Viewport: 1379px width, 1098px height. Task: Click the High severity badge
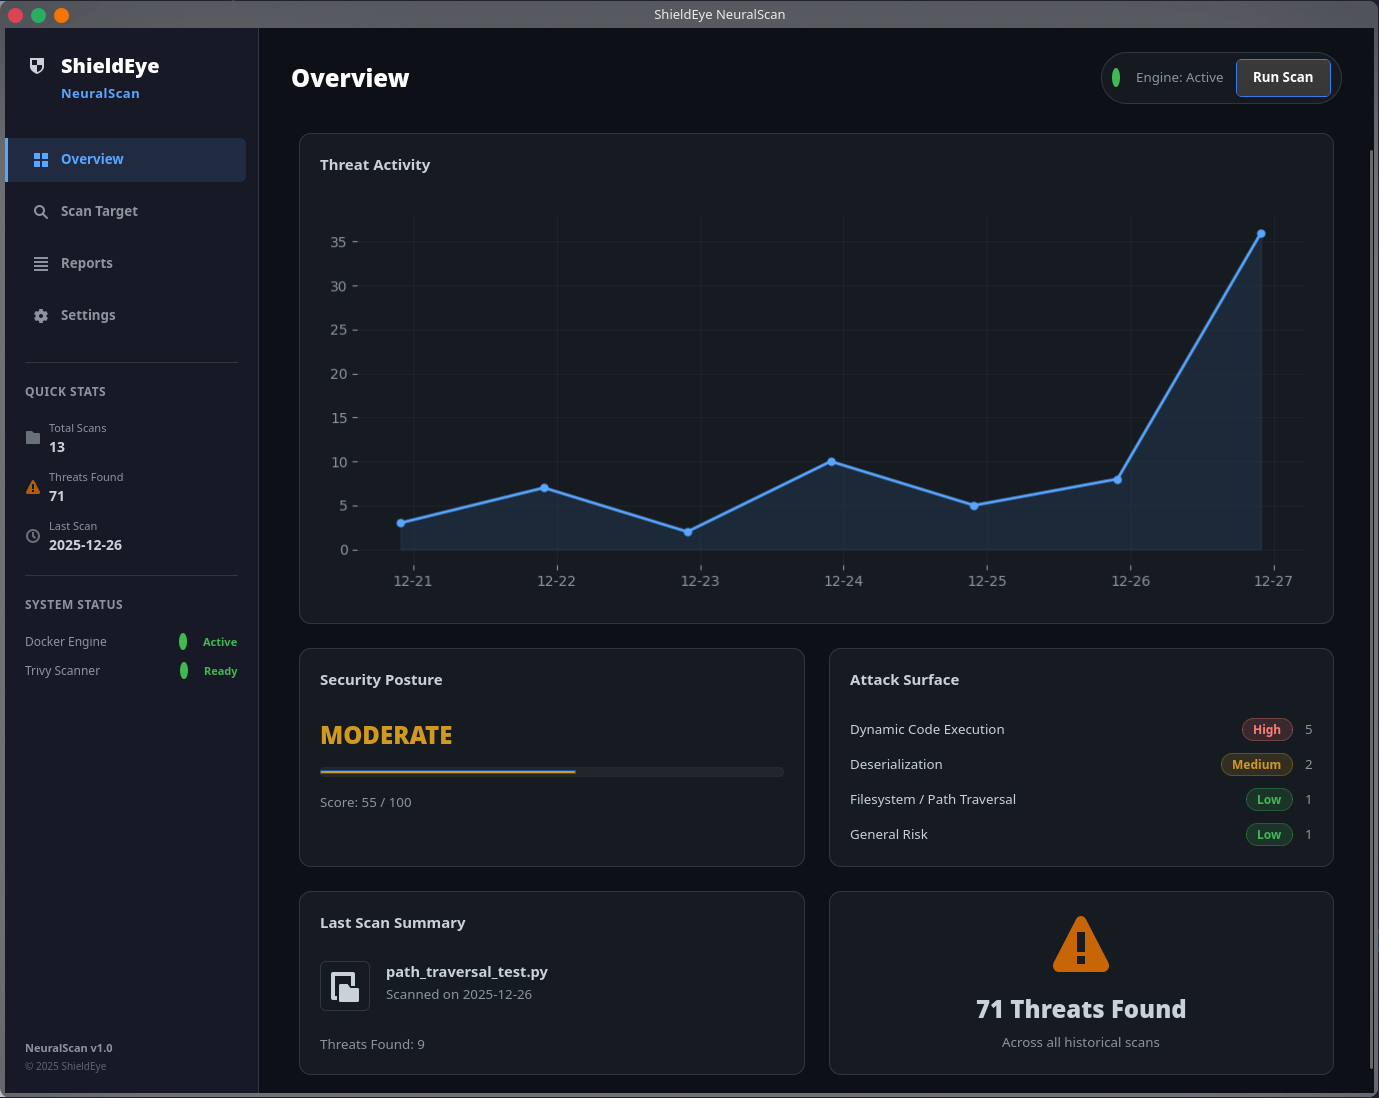pos(1267,730)
